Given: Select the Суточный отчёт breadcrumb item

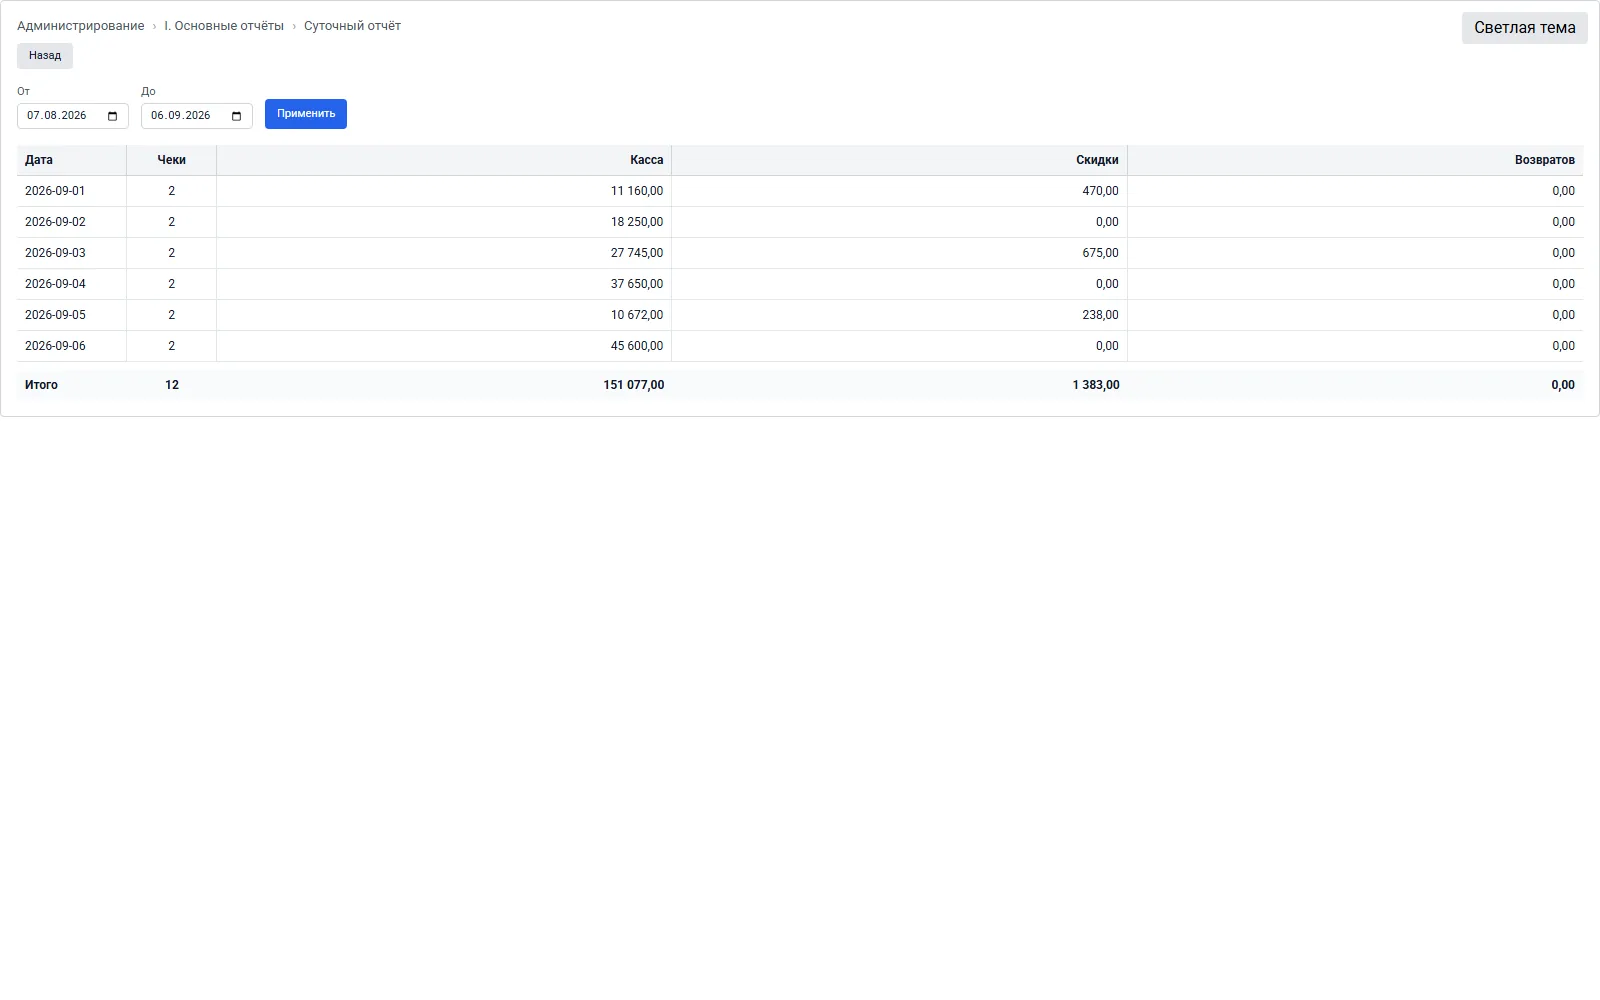Looking at the screenshot, I should (x=352, y=26).
